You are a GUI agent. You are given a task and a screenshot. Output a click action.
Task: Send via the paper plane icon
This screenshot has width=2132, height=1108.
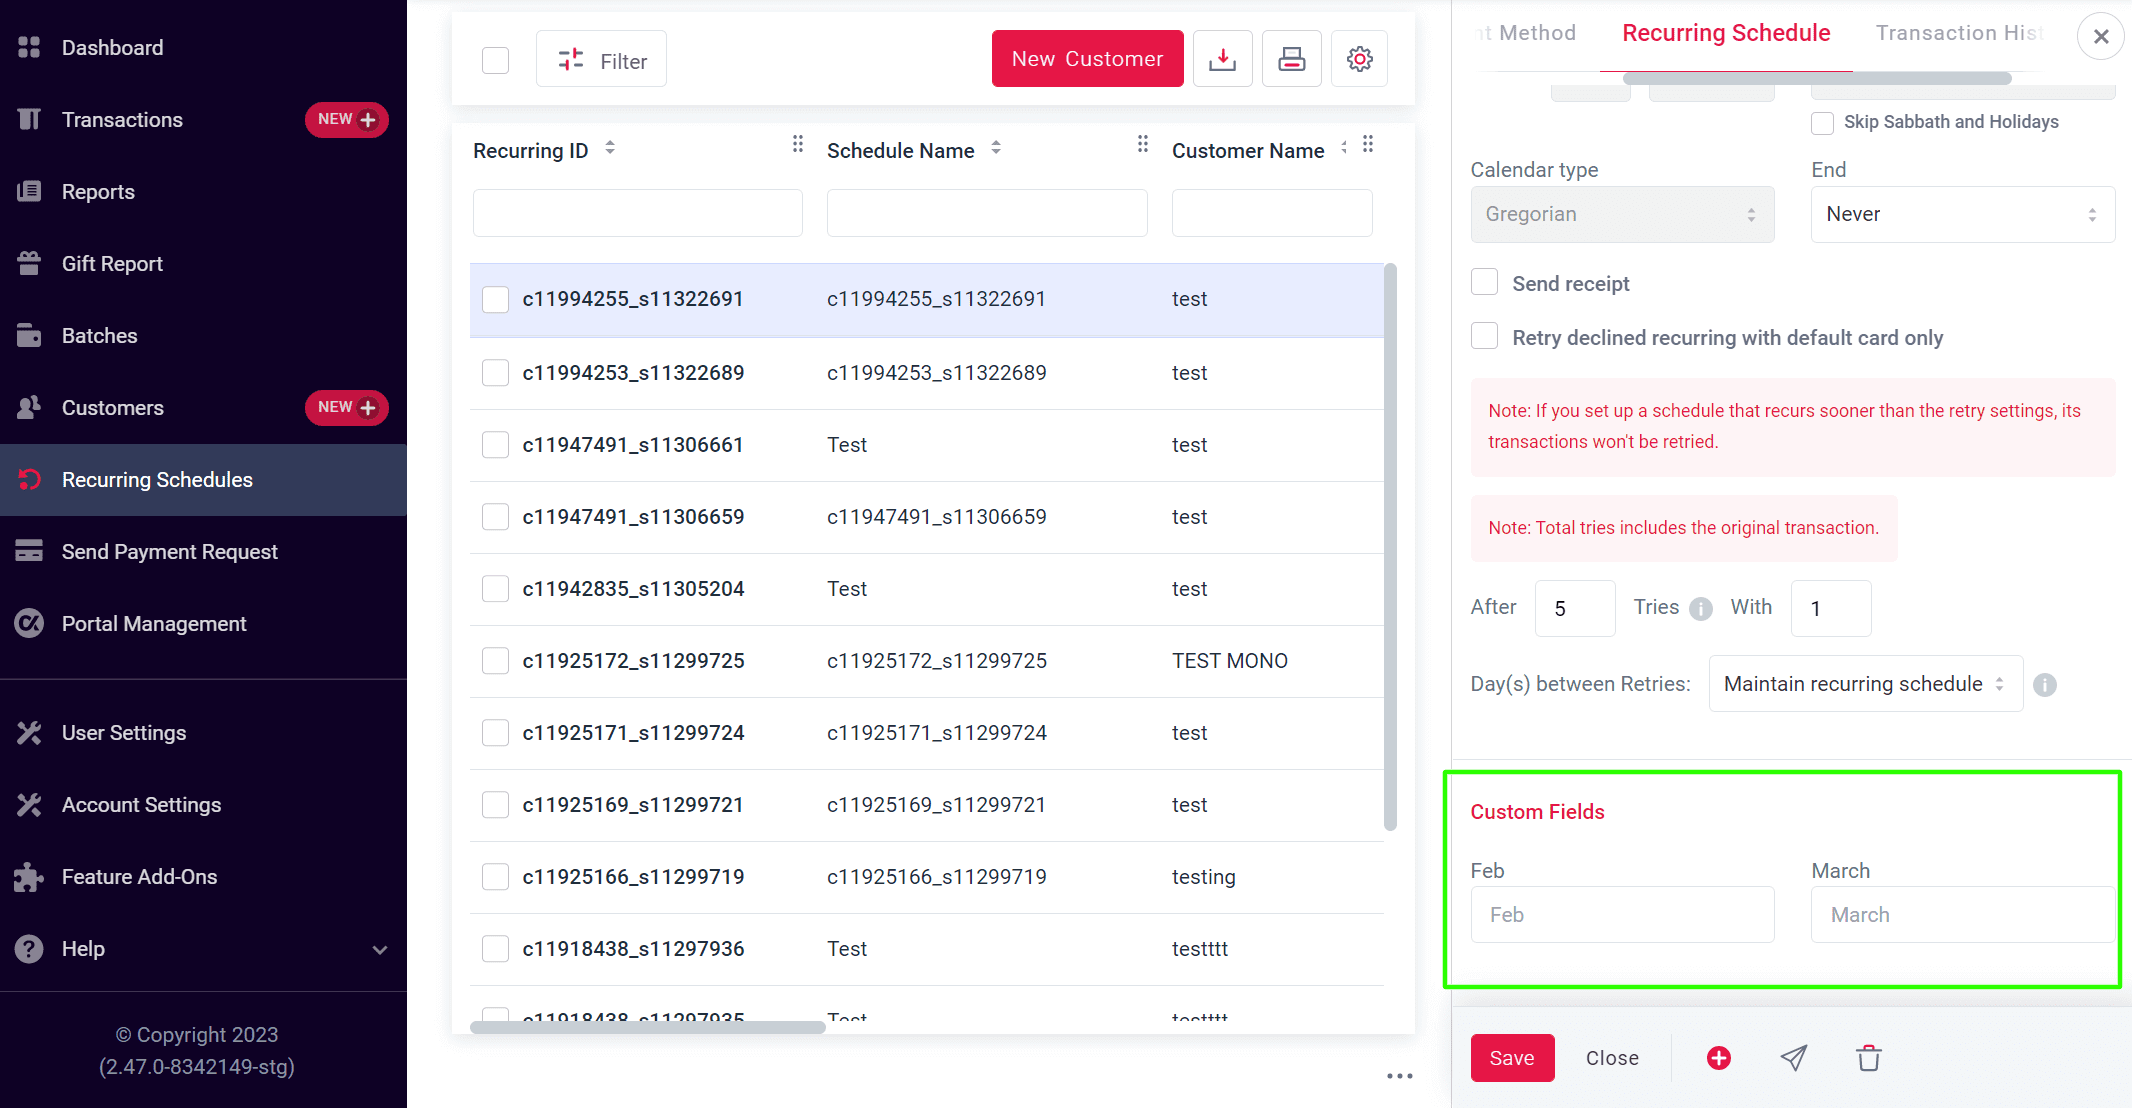point(1794,1057)
